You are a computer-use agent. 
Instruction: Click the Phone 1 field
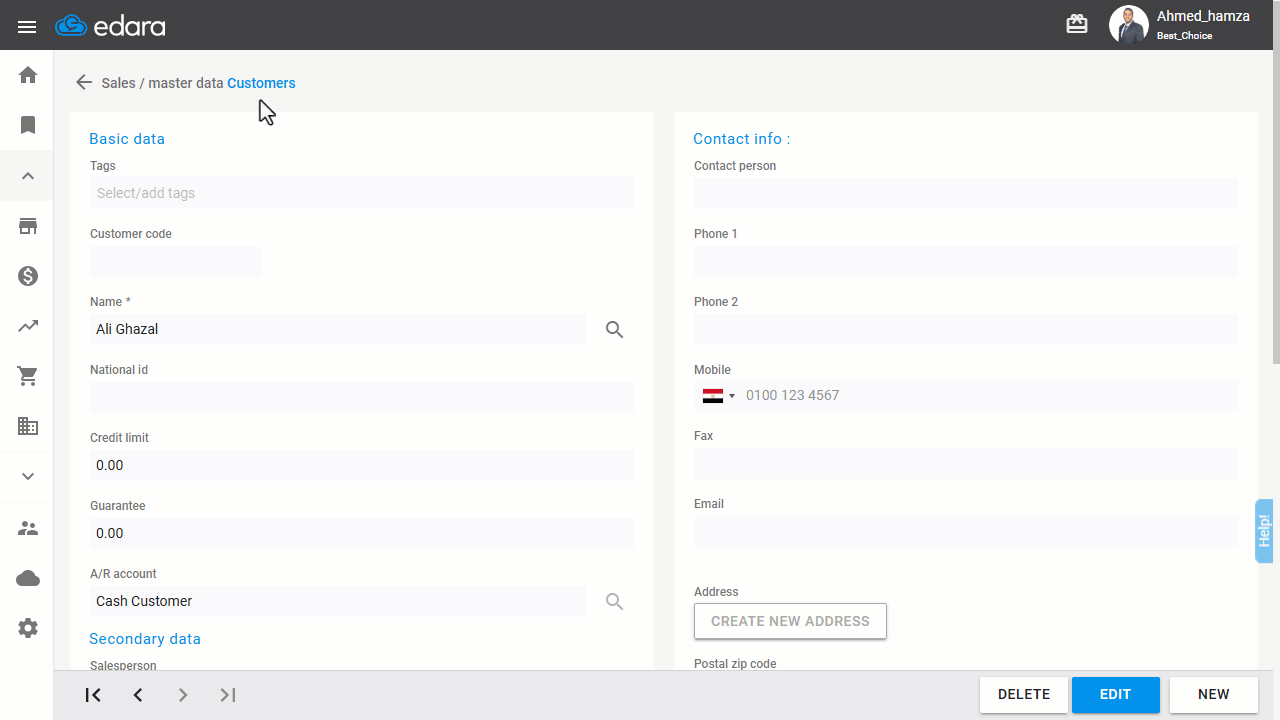(x=966, y=261)
